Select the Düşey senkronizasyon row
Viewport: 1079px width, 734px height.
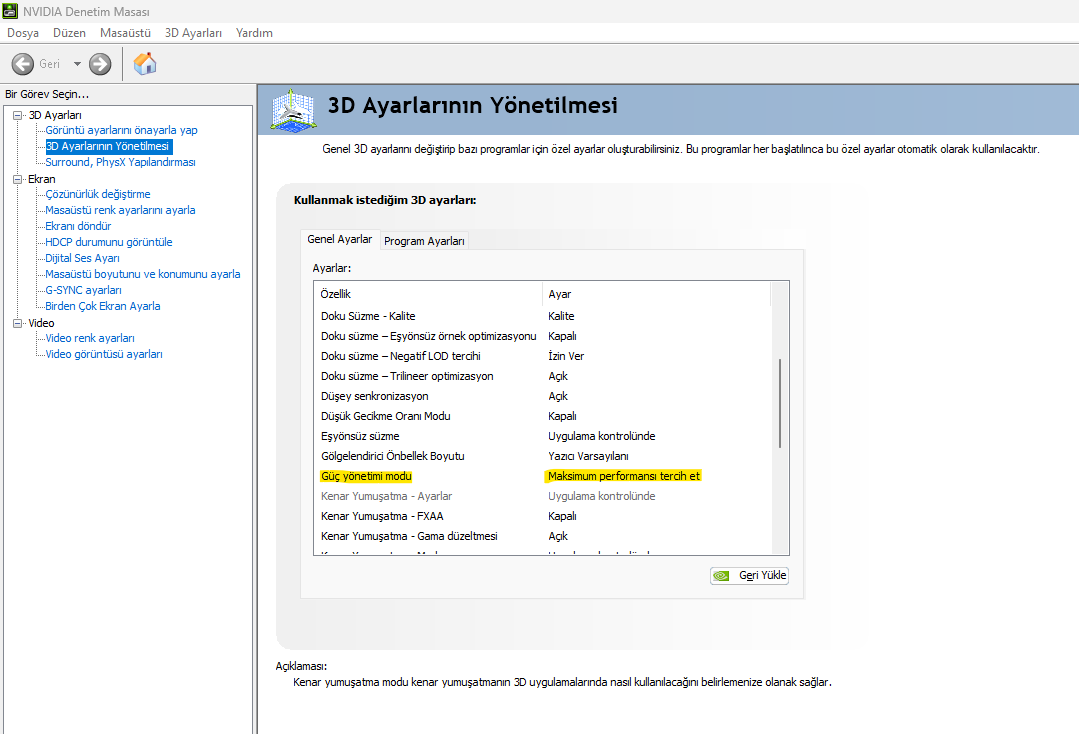click(x=542, y=396)
